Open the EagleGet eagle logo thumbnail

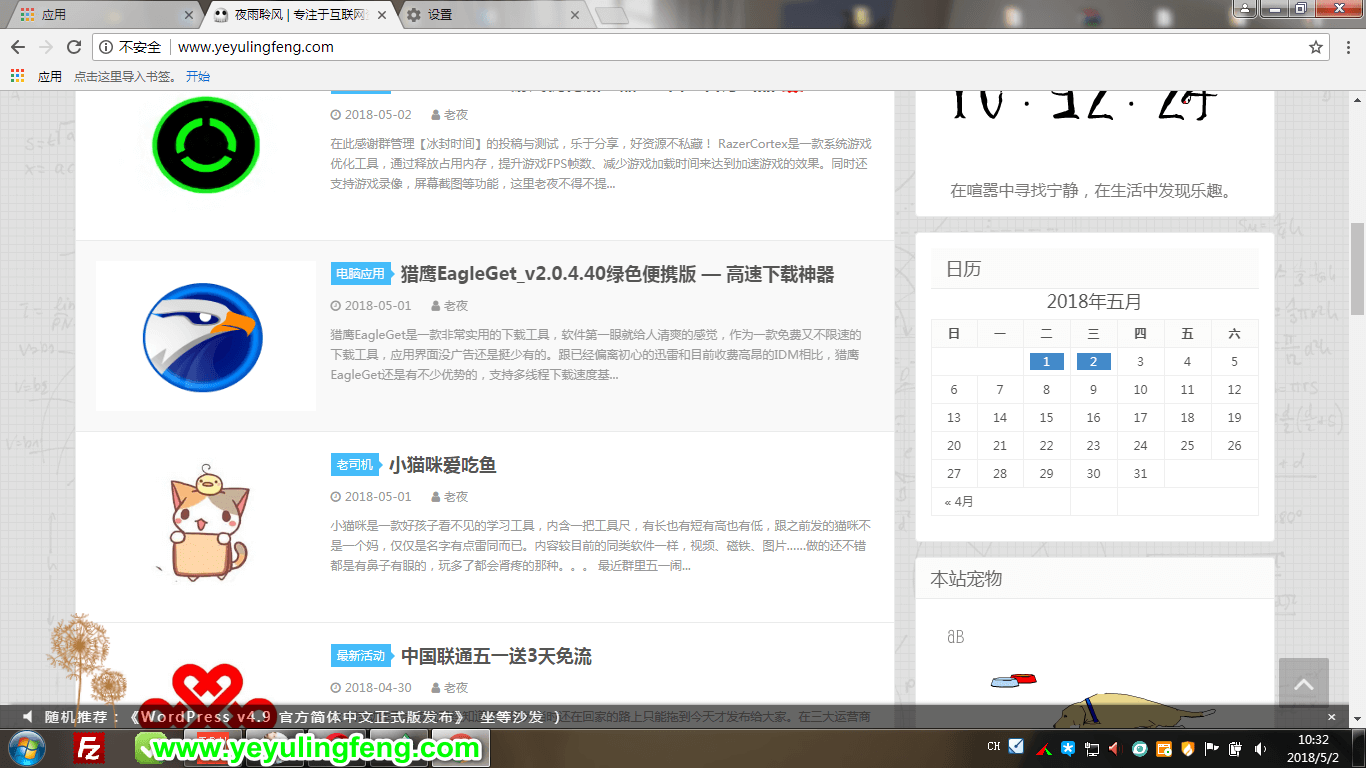click(206, 336)
